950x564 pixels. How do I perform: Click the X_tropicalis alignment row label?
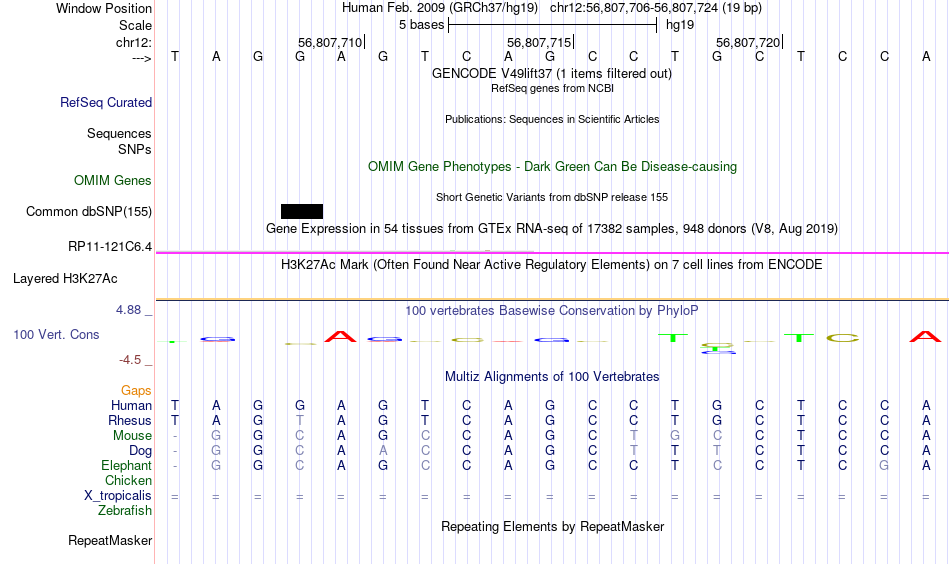[118, 496]
